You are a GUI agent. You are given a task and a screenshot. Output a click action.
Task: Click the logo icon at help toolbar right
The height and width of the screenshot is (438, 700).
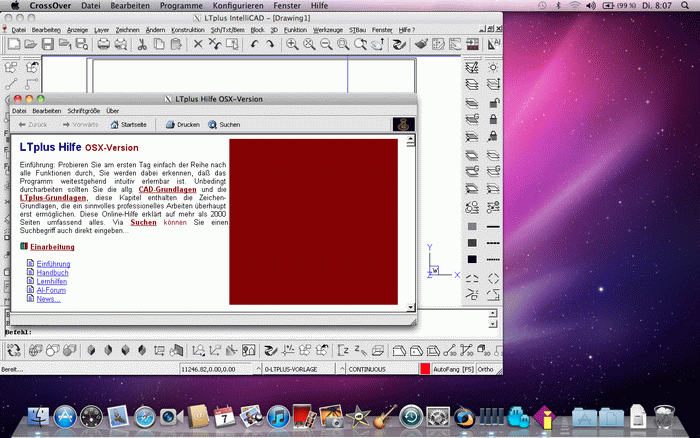pyautogui.click(x=403, y=125)
